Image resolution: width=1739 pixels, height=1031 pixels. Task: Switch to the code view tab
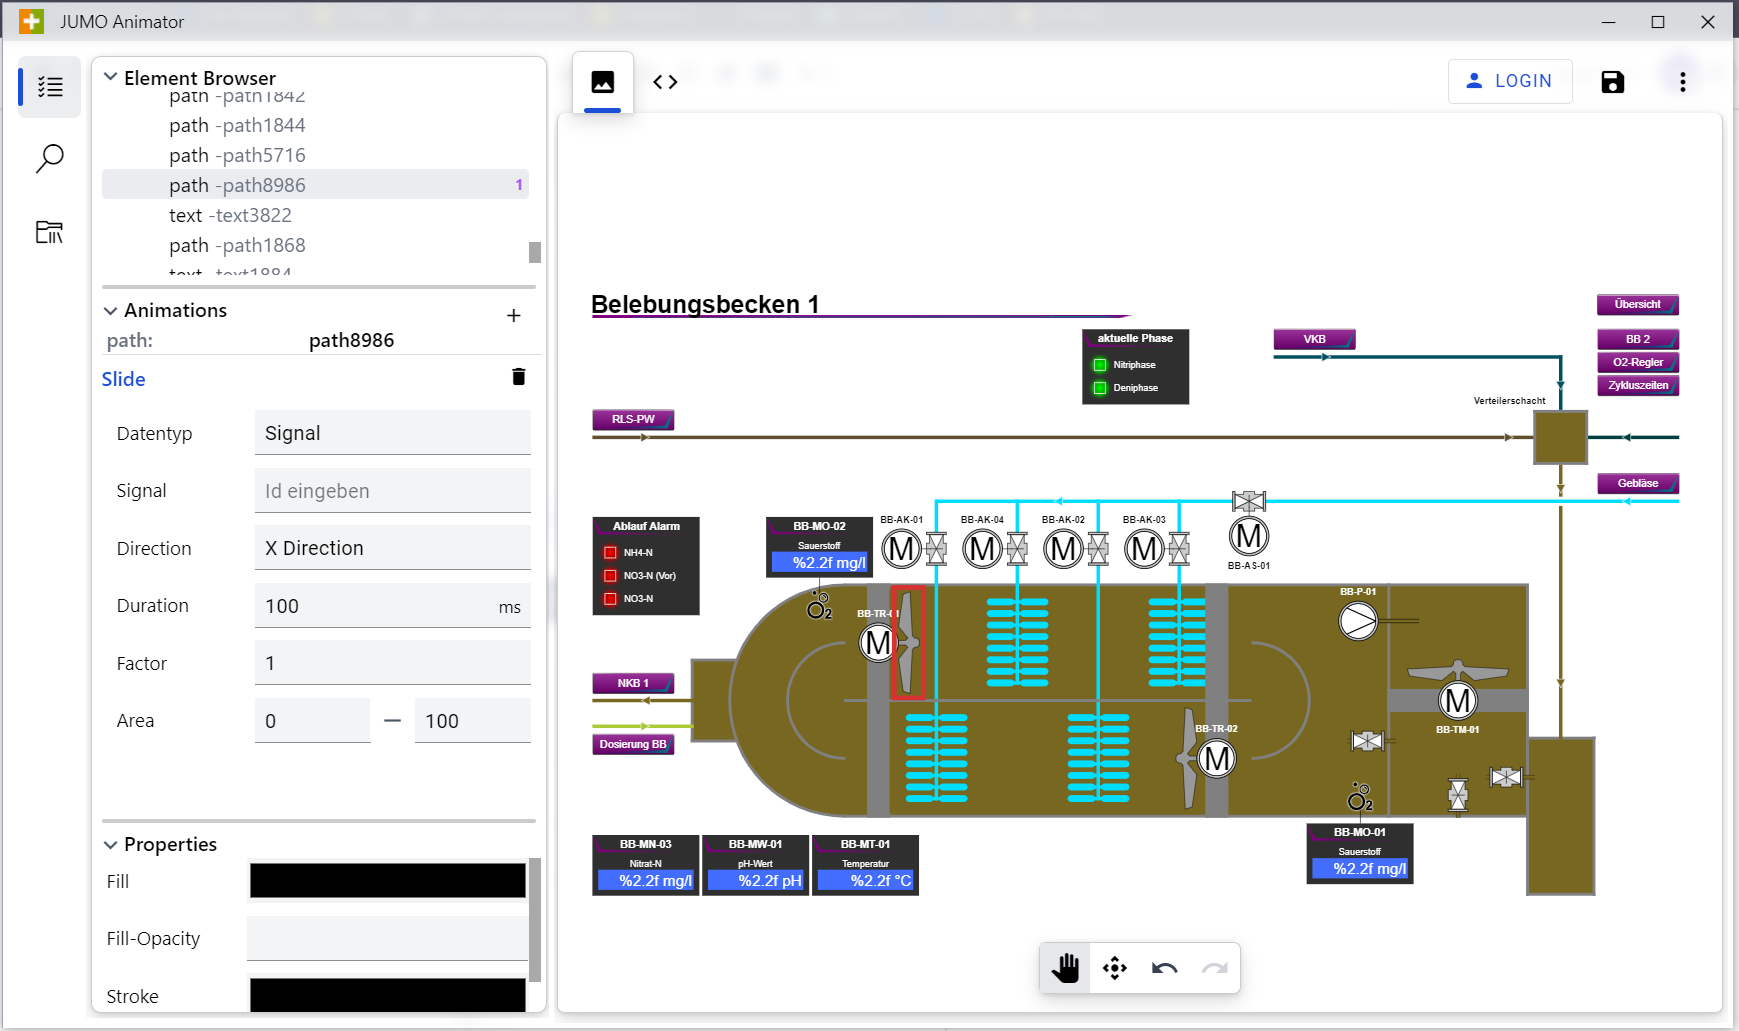pos(665,82)
